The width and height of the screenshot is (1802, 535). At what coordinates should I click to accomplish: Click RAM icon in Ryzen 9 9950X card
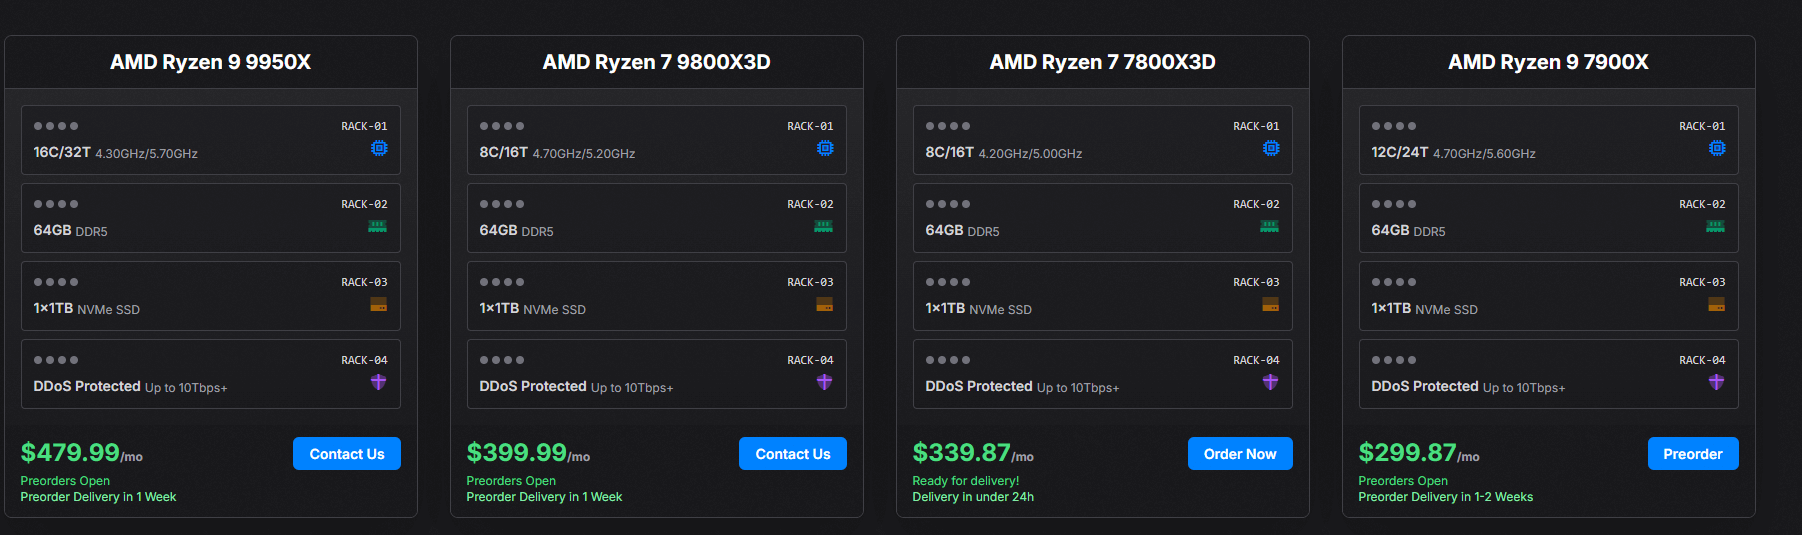click(377, 227)
